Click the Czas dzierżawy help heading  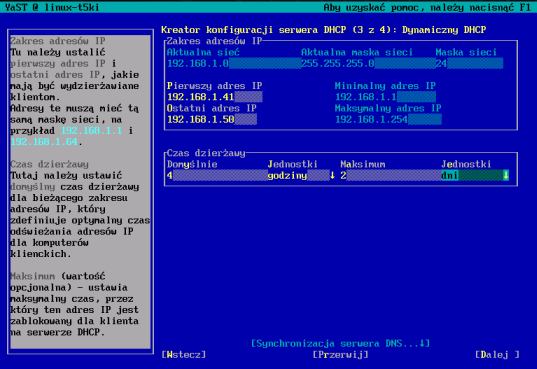49,164
